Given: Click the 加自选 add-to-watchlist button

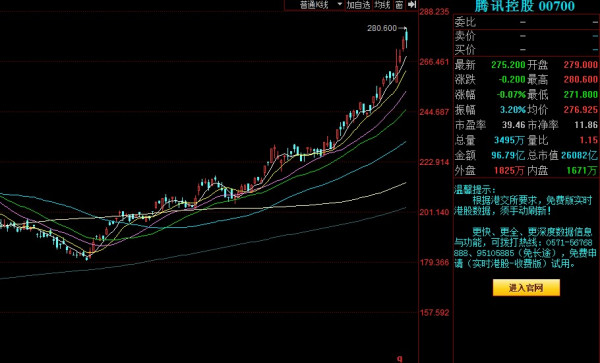Looking at the screenshot, I should 359,5.
